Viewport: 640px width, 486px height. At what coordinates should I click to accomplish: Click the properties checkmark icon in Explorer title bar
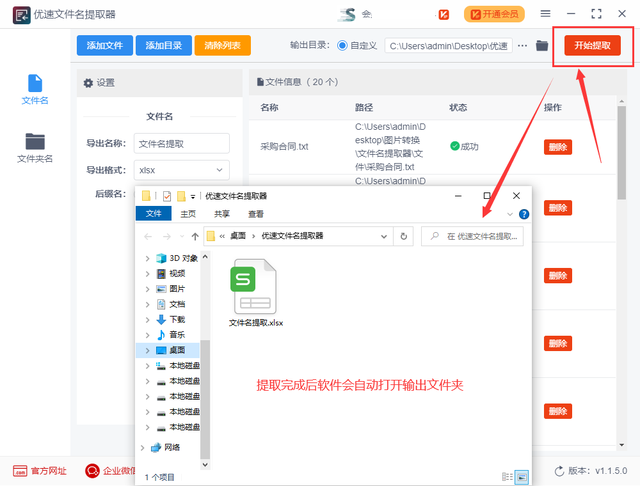[167, 196]
